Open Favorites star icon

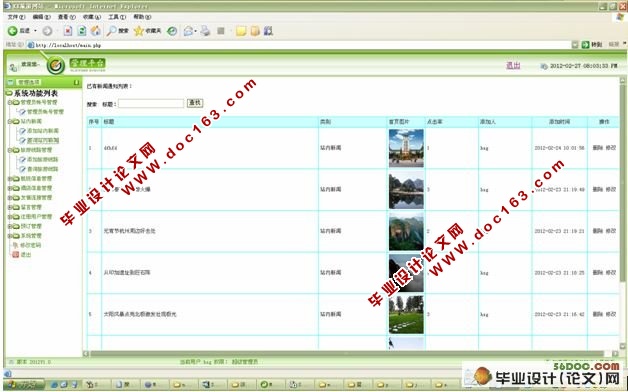(x=139, y=31)
